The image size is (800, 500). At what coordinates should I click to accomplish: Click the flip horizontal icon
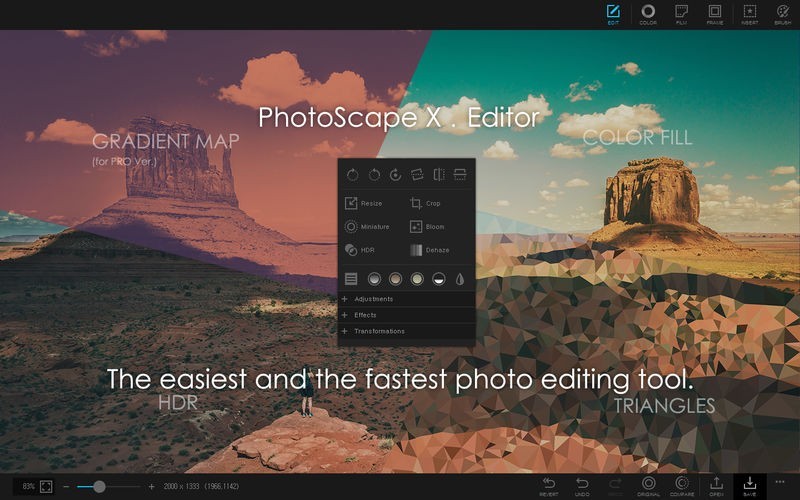[x=439, y=175]
